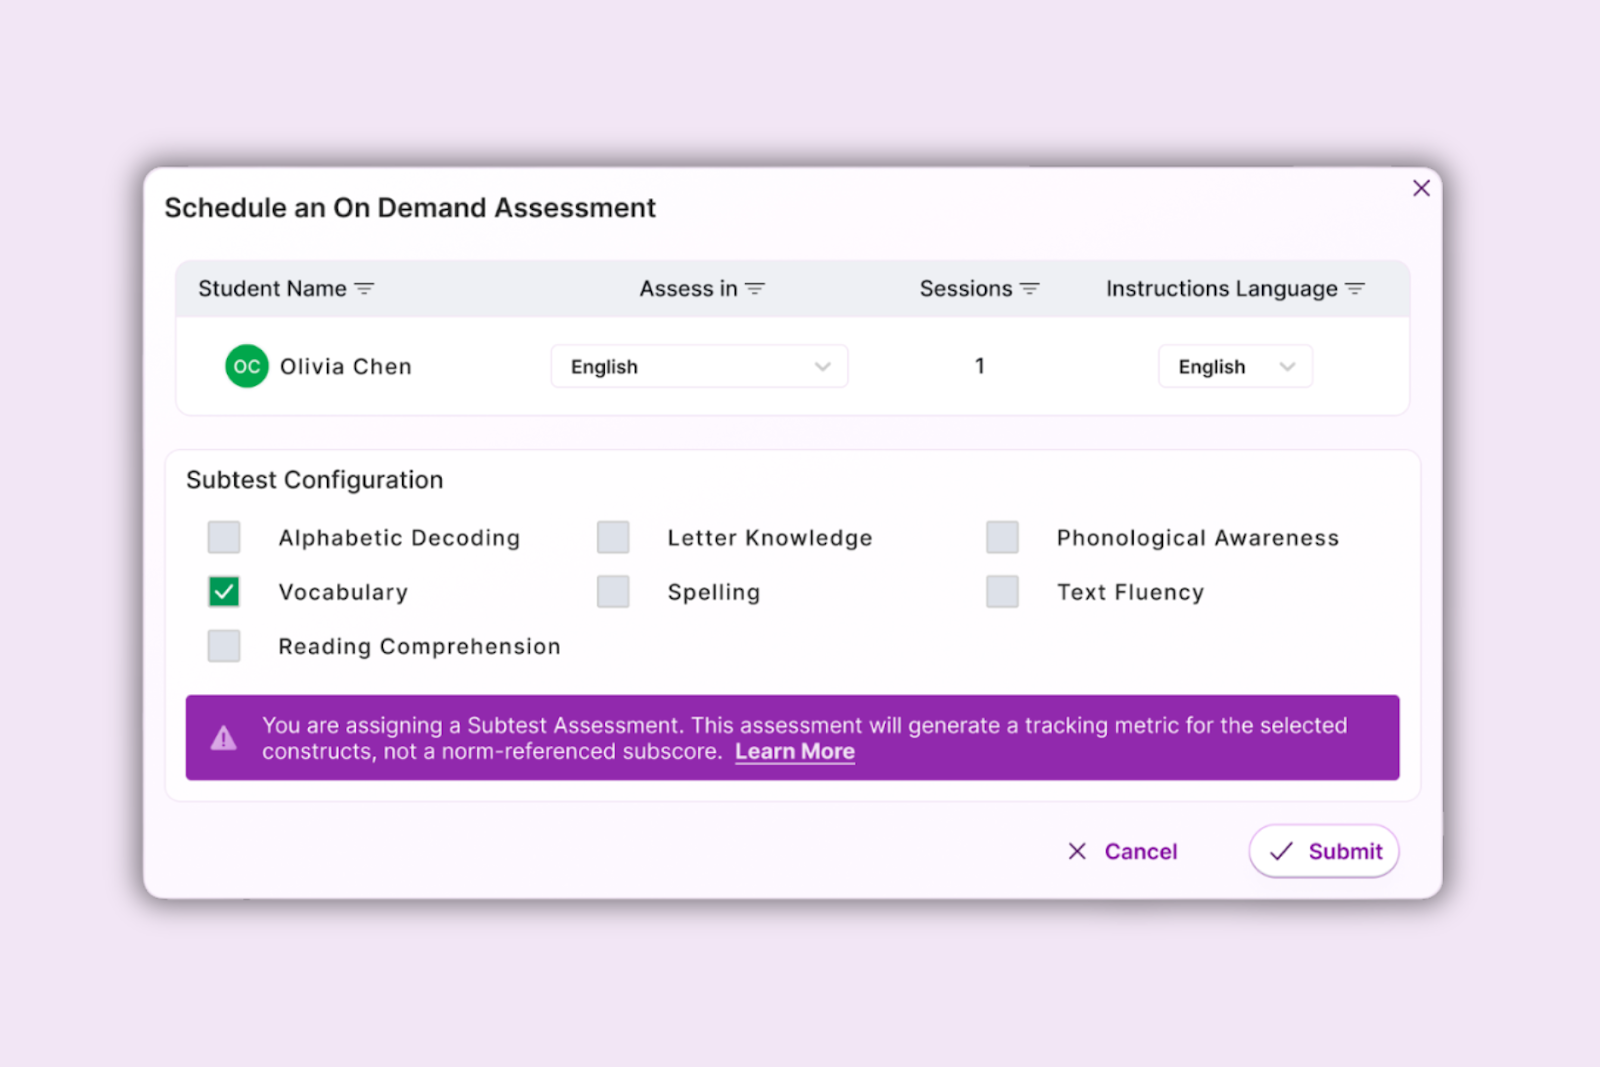Close the dialog with the X icon

tap(1421, 188)
